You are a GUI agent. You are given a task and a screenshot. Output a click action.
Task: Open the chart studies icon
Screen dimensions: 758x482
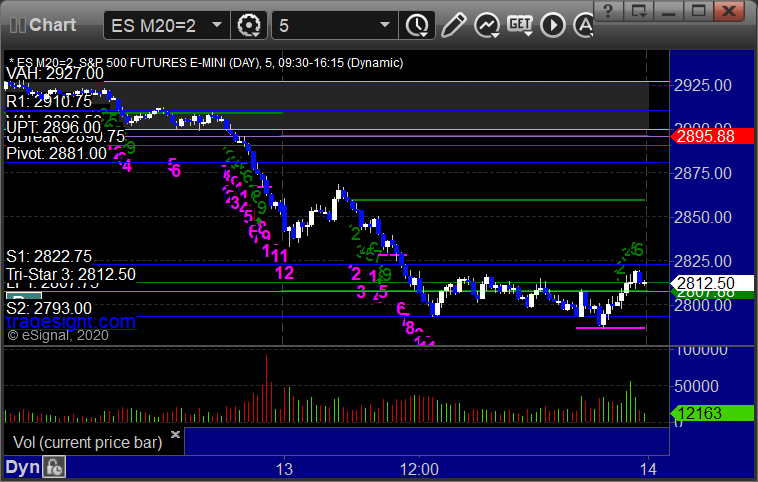(x=486, y=25)
